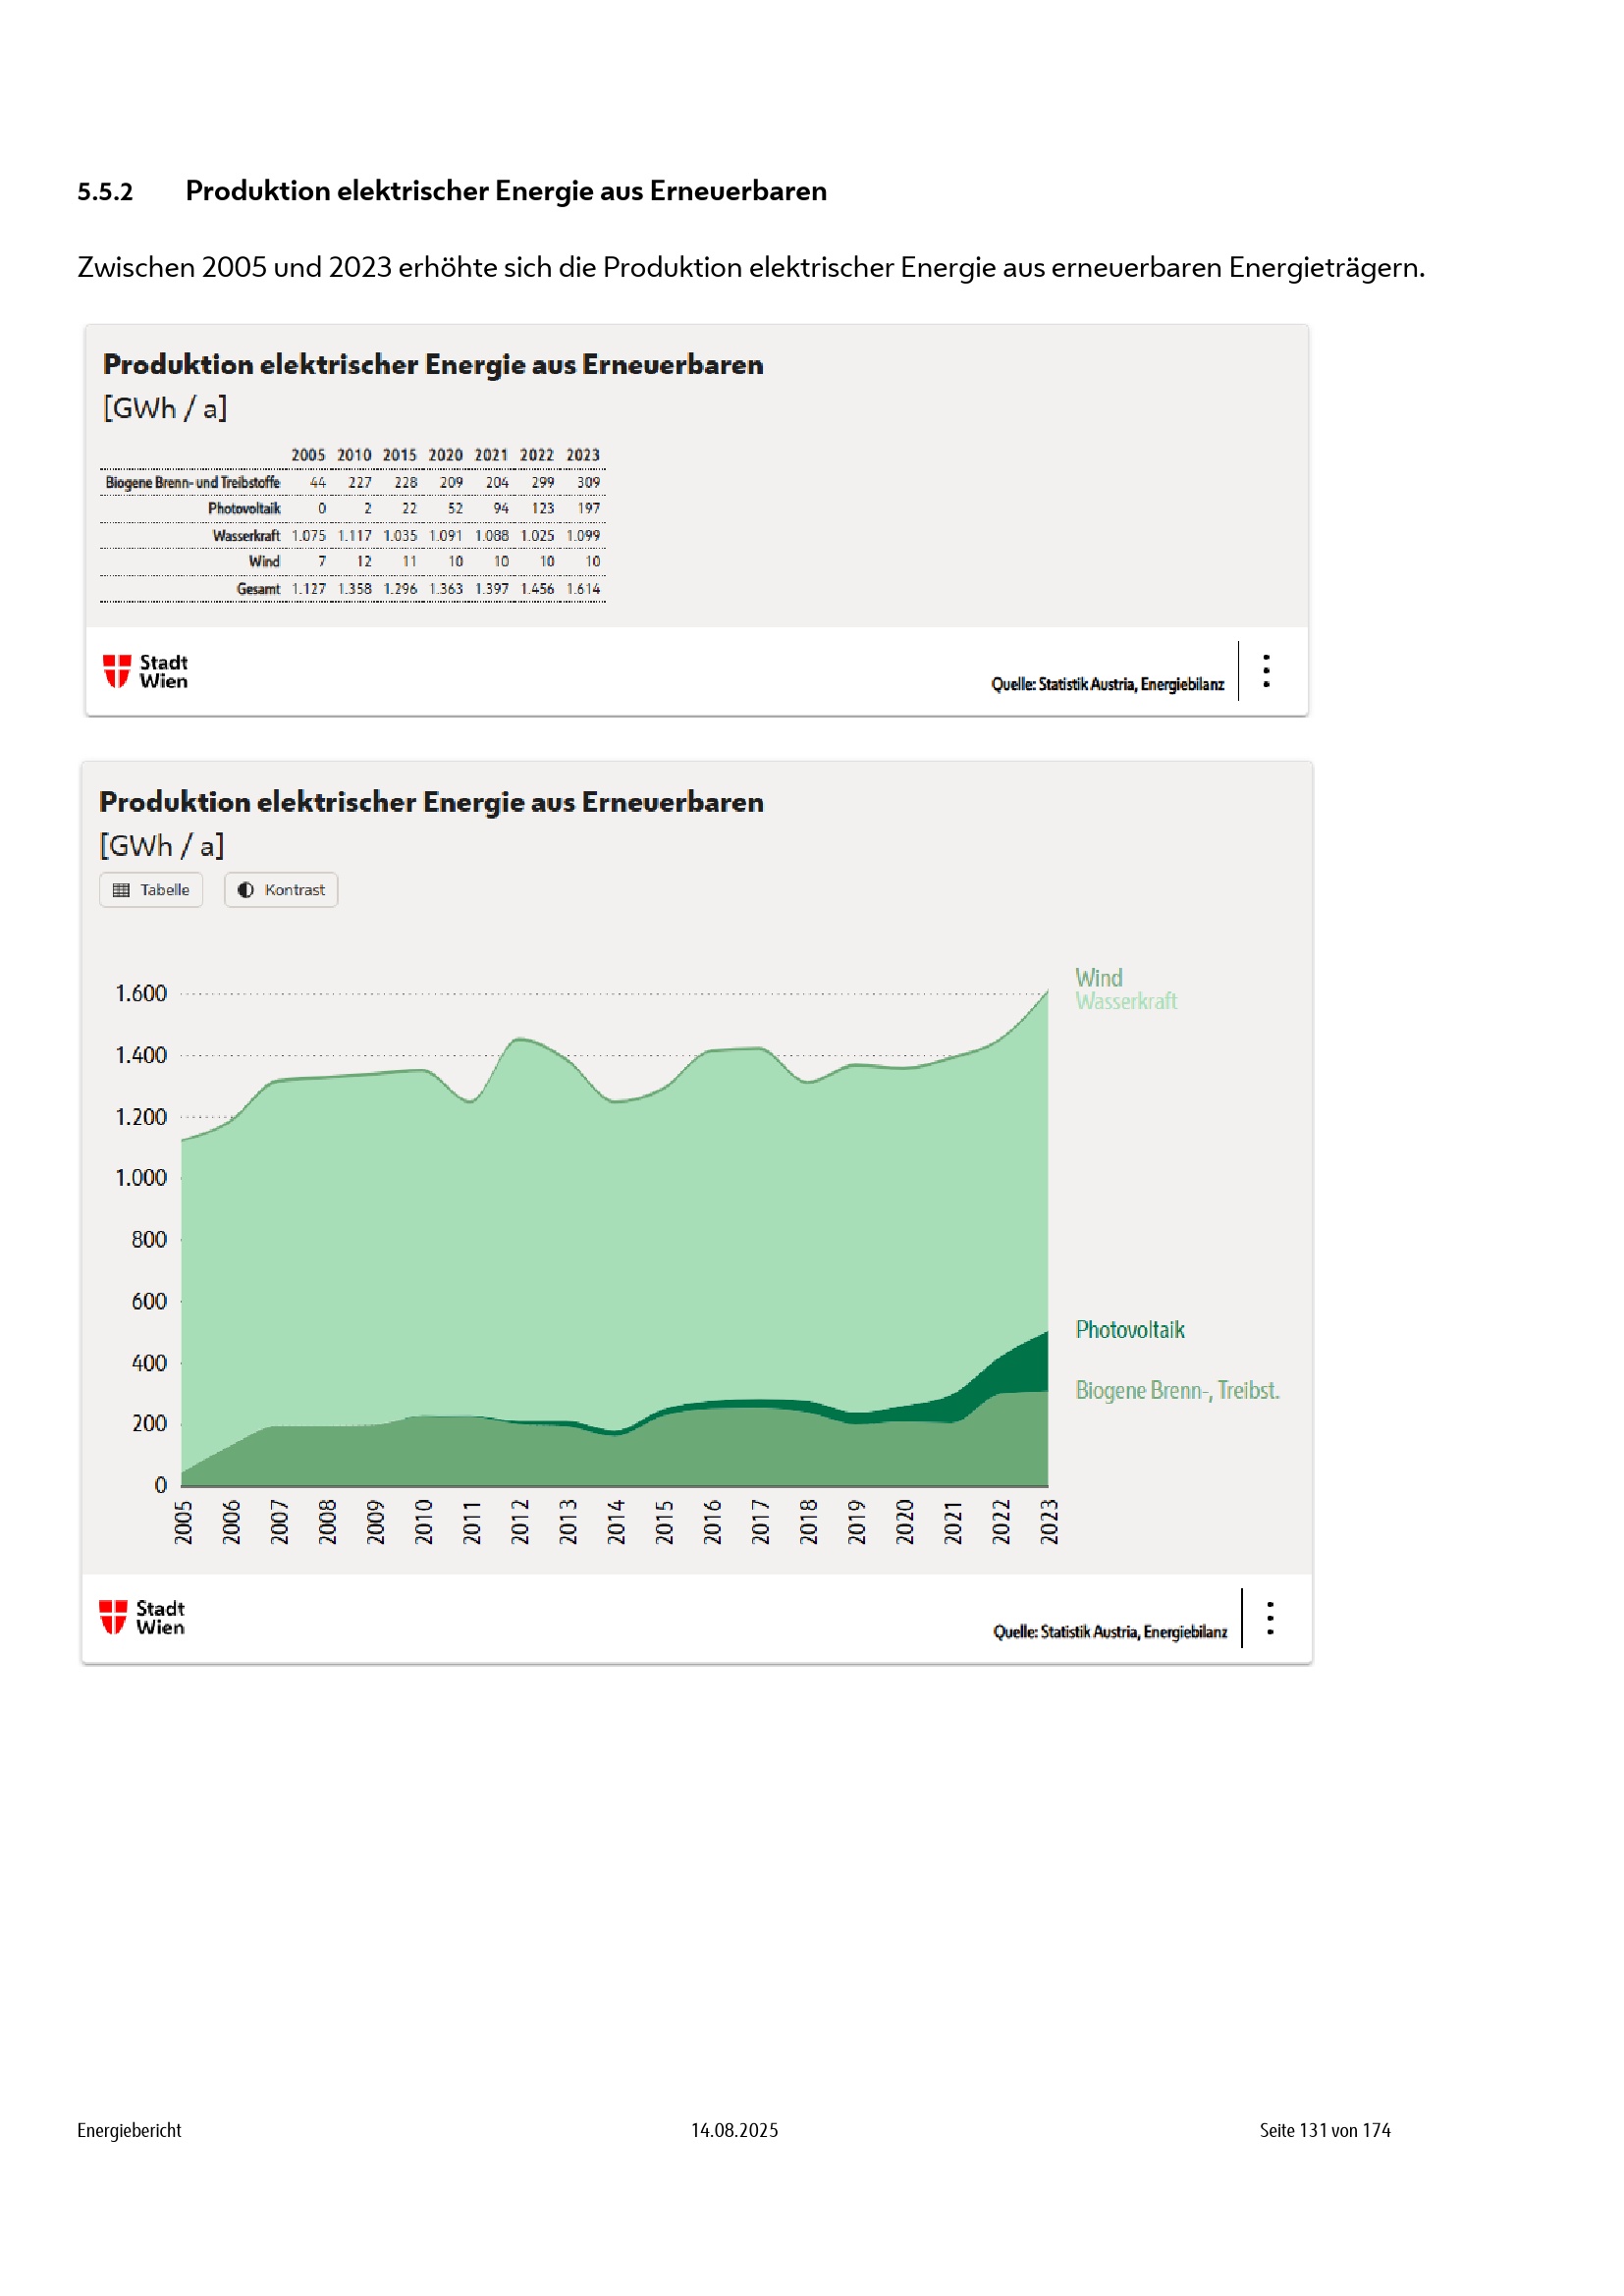Toggle the Wasserkraft legend label
1624x2296 pixels.
click(1125, 1001)
